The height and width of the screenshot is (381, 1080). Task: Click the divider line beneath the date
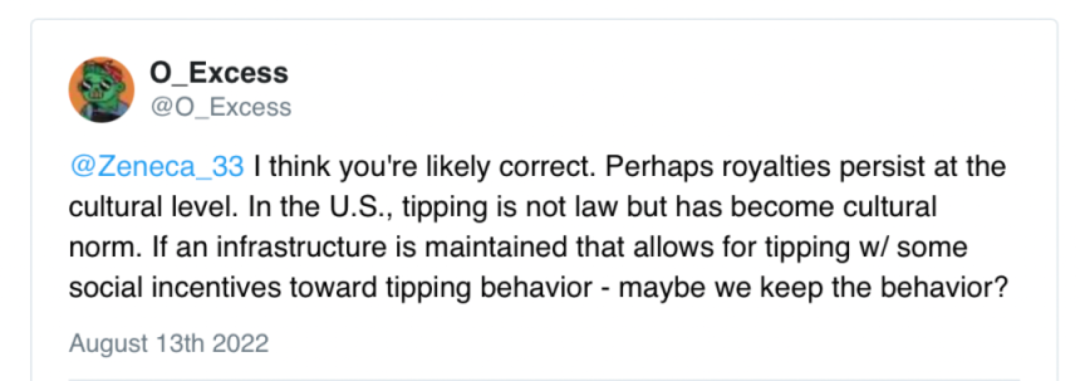pos(544,378)
